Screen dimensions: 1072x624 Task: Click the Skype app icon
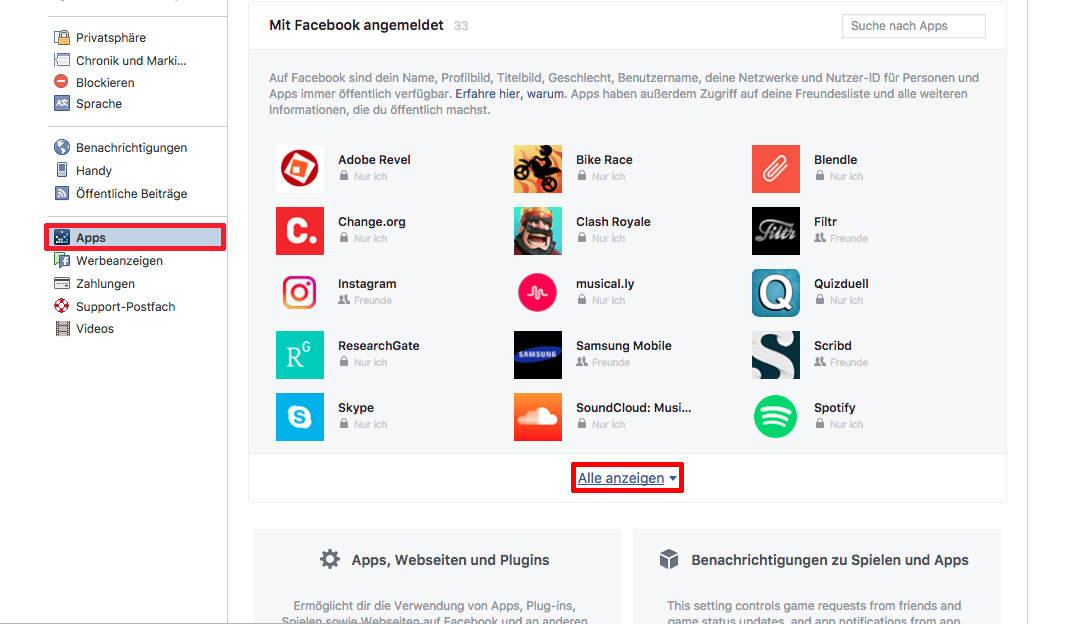coord(299,417)
